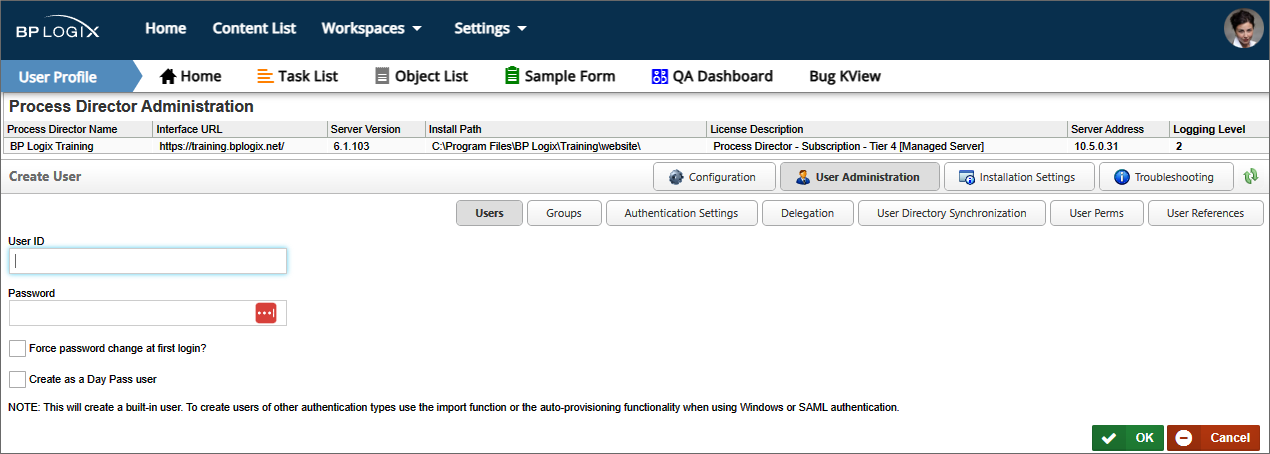Click the BP Logix logo

pyautogui.click(x=57, y=29)
